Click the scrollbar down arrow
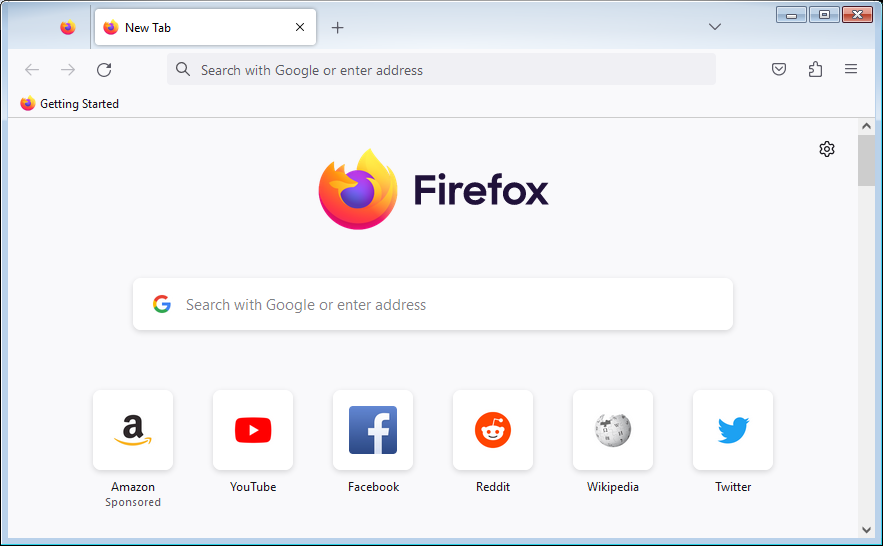The width and height of the screenshot is (883, 546). 866,530
